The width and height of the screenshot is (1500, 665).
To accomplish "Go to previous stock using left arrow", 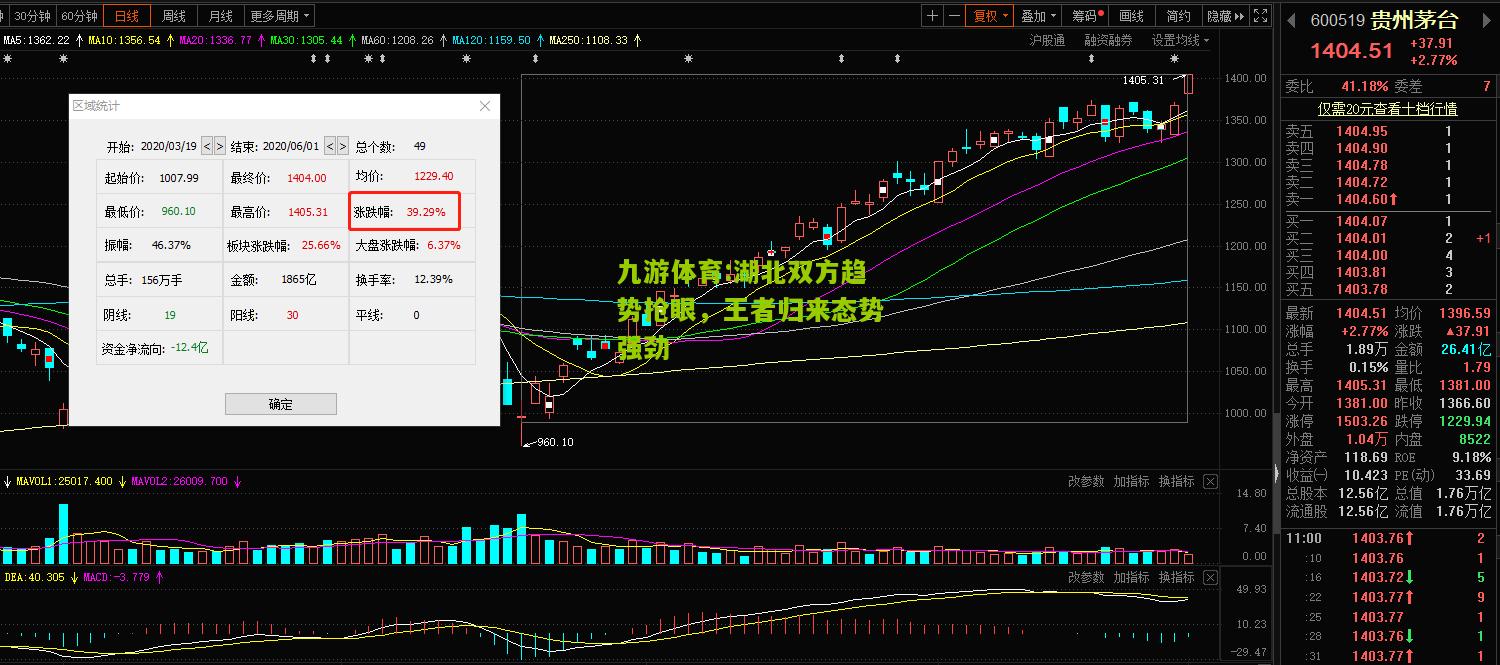I will [x=1291, y=19].
